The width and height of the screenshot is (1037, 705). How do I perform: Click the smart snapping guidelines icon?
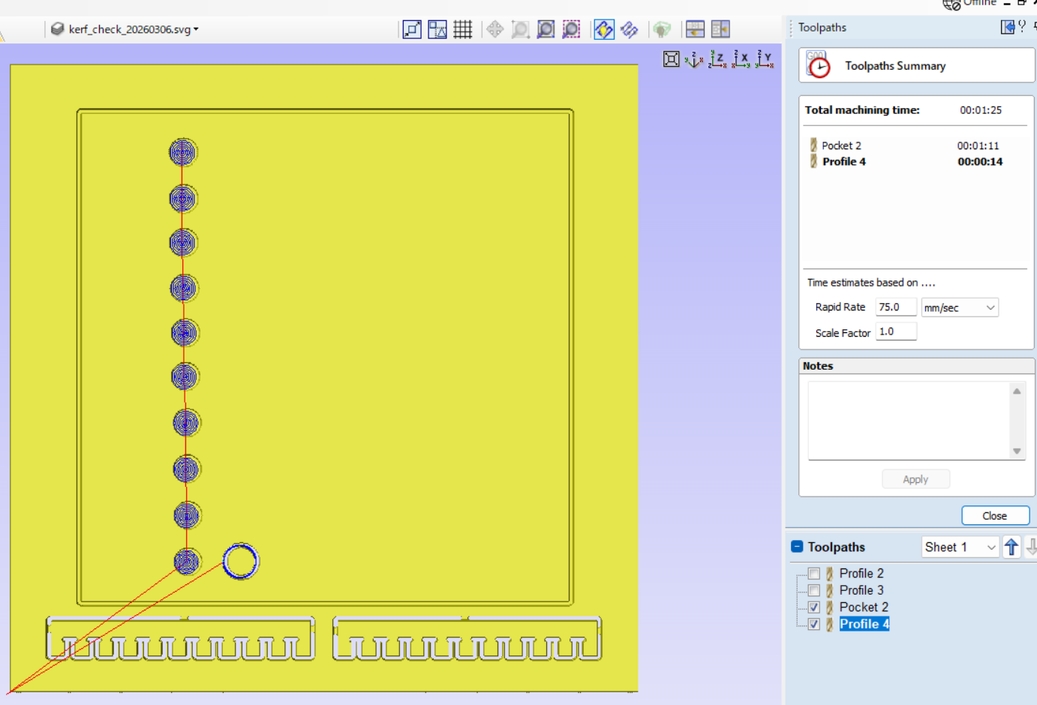pos(437,29)
